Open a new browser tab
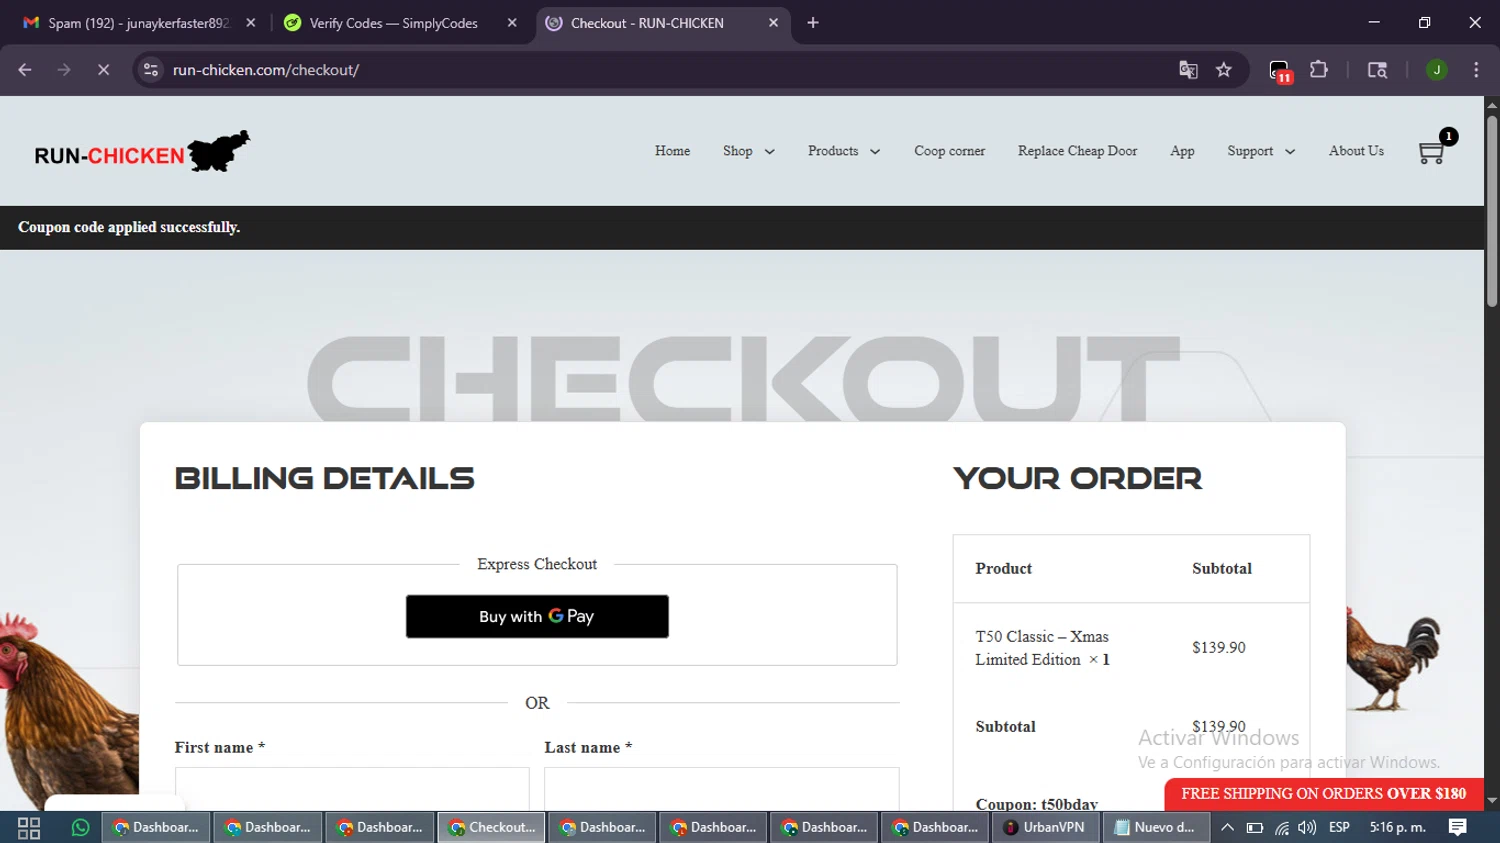The image size is (1500, 843). pyautogui.click(x=813, y=23)
